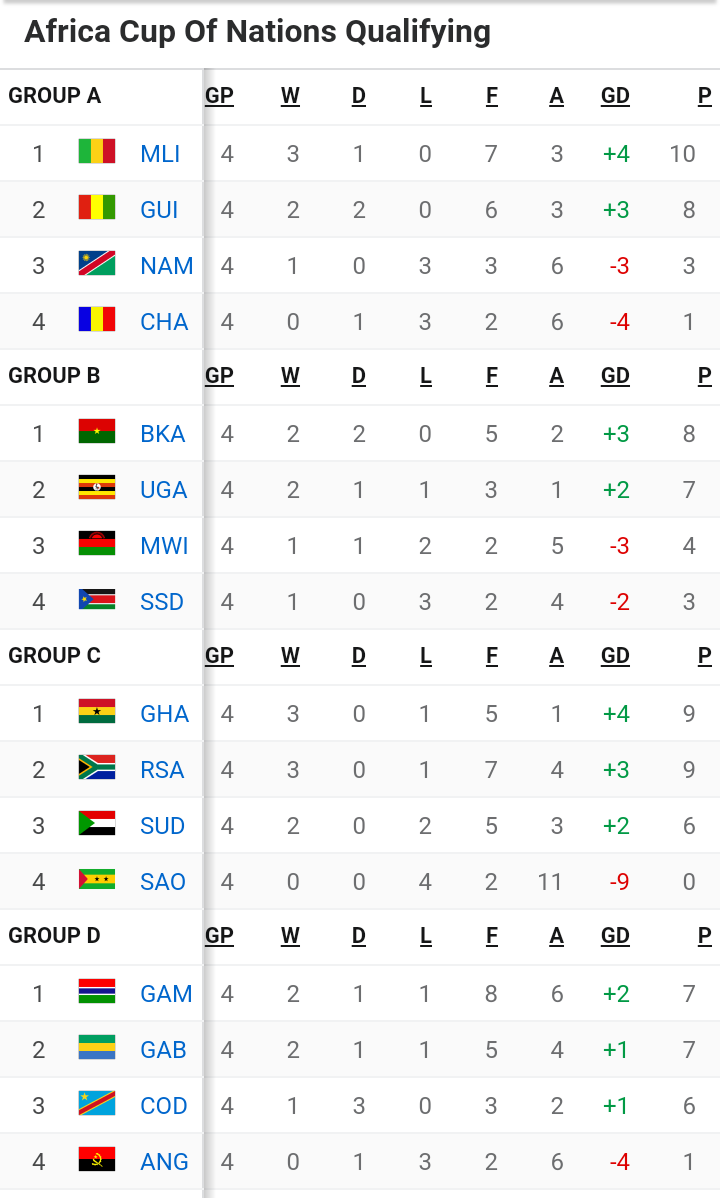Open the CHA team link

click(164, 321)
